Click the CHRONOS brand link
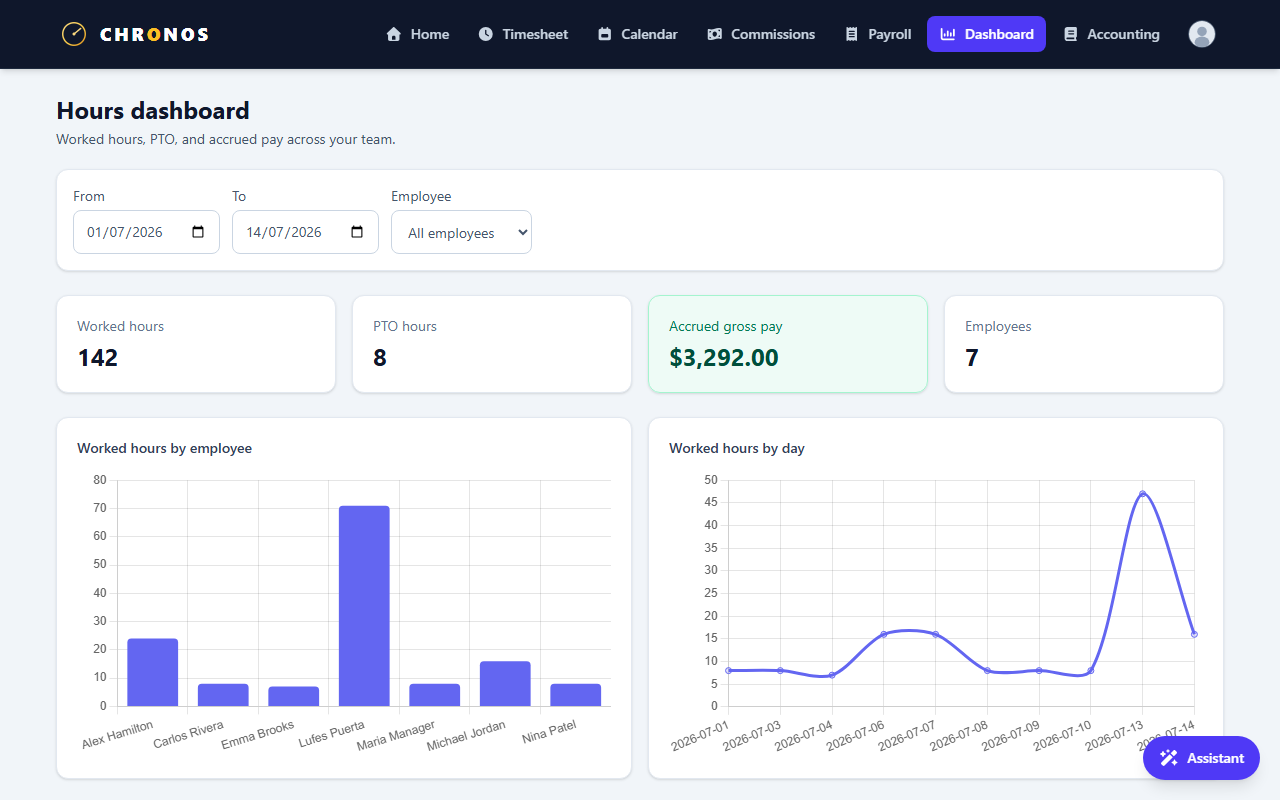 pos(135,34)
